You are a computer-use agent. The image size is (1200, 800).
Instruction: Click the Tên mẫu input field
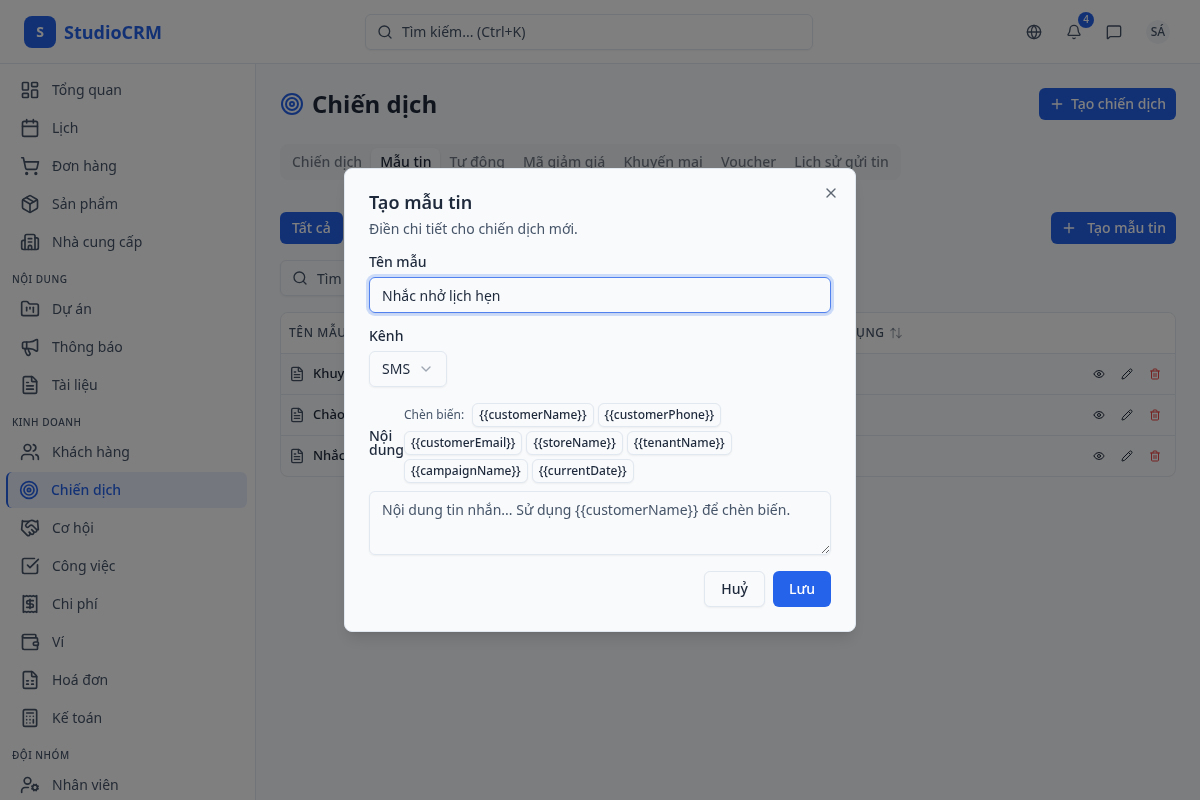[599, 296]
